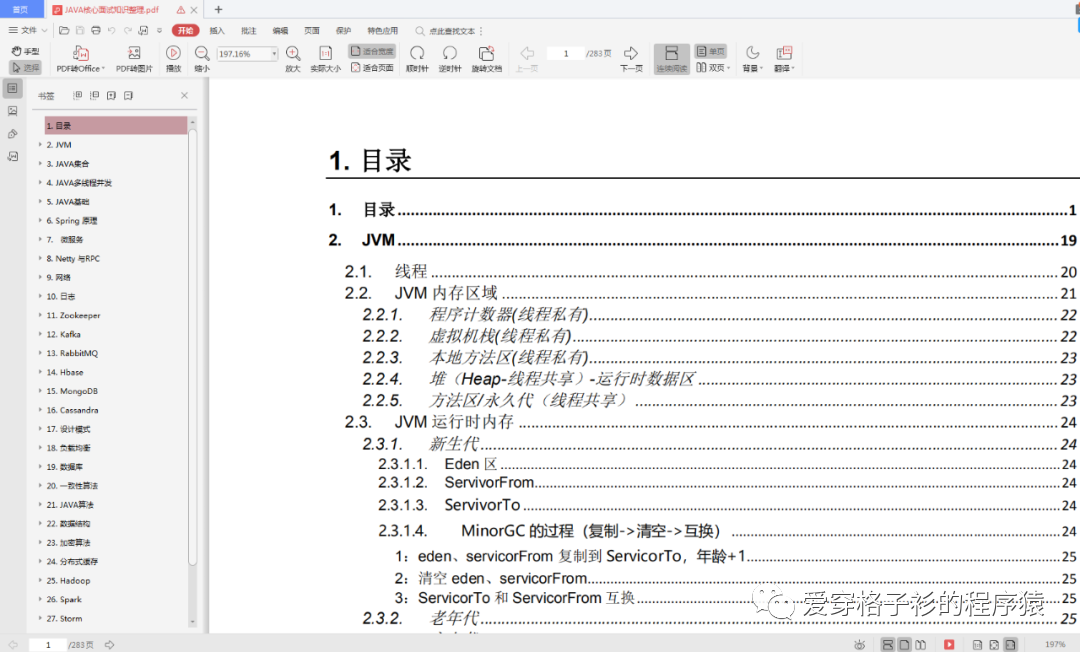Open PDF转Office converter
Viewport: 1080px width, 652px height.
(81, 59)
